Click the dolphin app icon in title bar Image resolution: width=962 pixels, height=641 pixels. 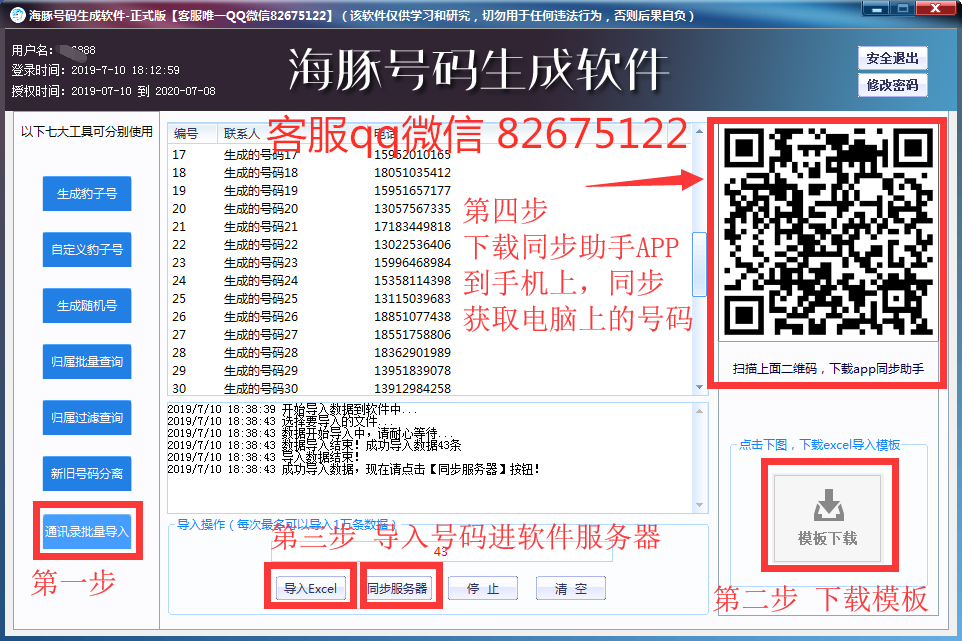click(x=17, y=15)
